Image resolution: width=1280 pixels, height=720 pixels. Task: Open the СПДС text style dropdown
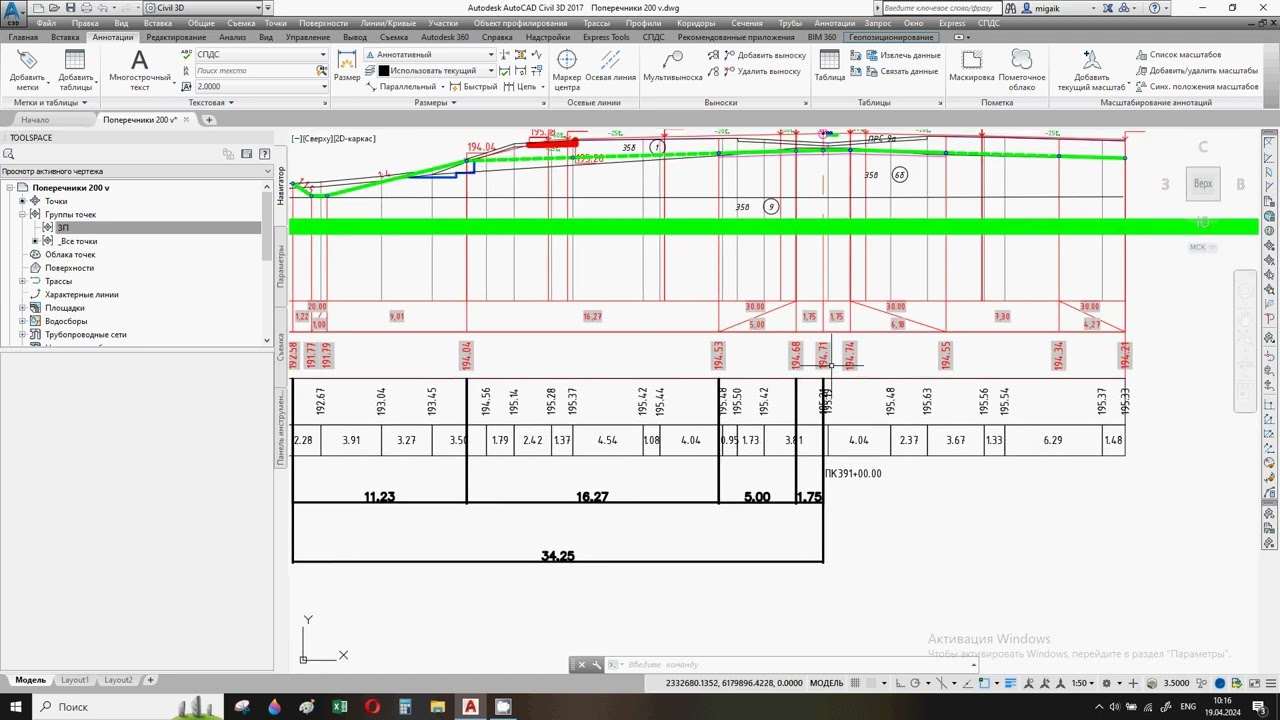click(323, 55)
